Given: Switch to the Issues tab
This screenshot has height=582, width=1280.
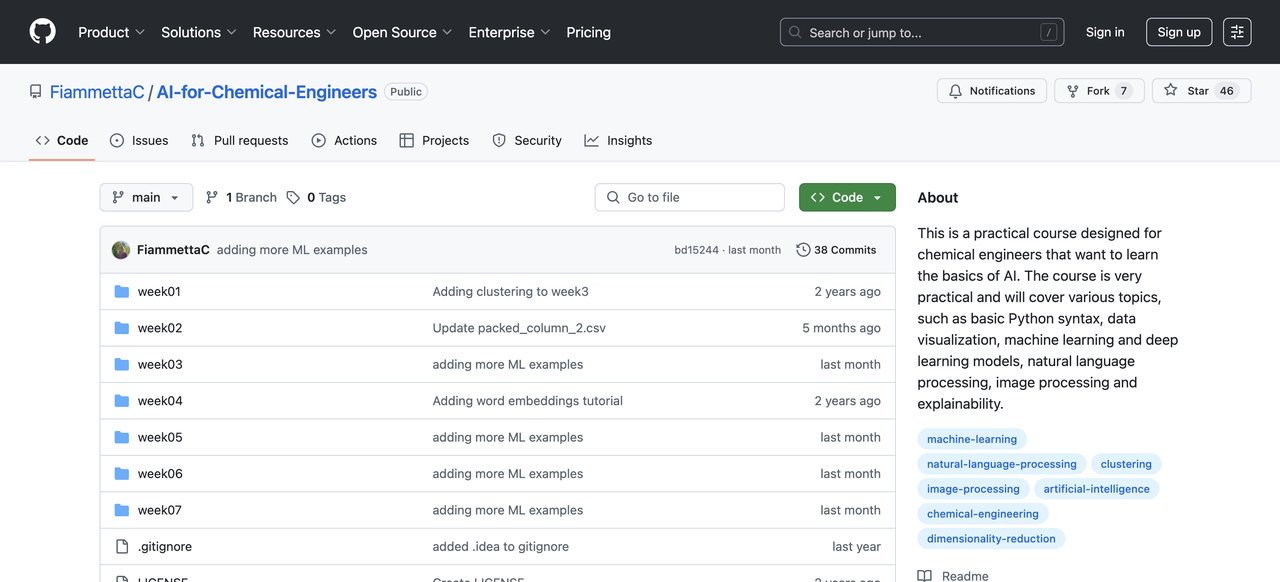Looking at the screenshot, I should pos(139,140).
